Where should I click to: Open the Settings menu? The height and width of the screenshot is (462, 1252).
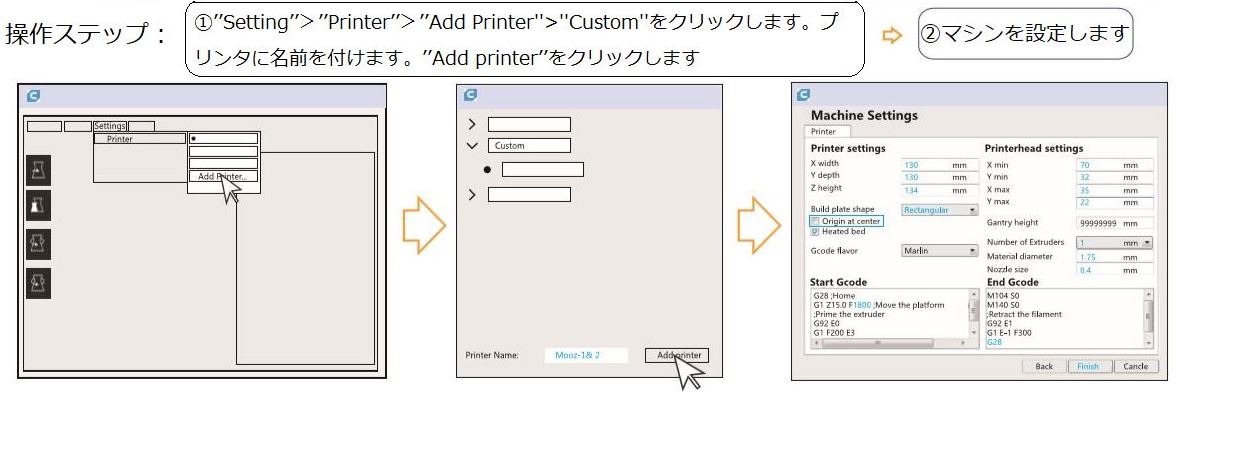click(x=110, y=126)
